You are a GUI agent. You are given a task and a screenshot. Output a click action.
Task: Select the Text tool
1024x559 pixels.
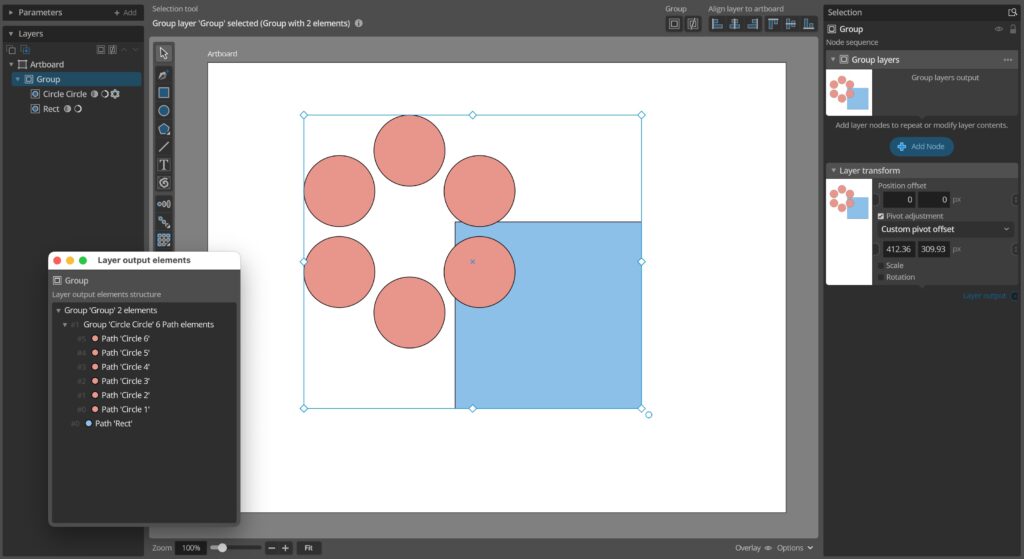(x=164, y=165)
